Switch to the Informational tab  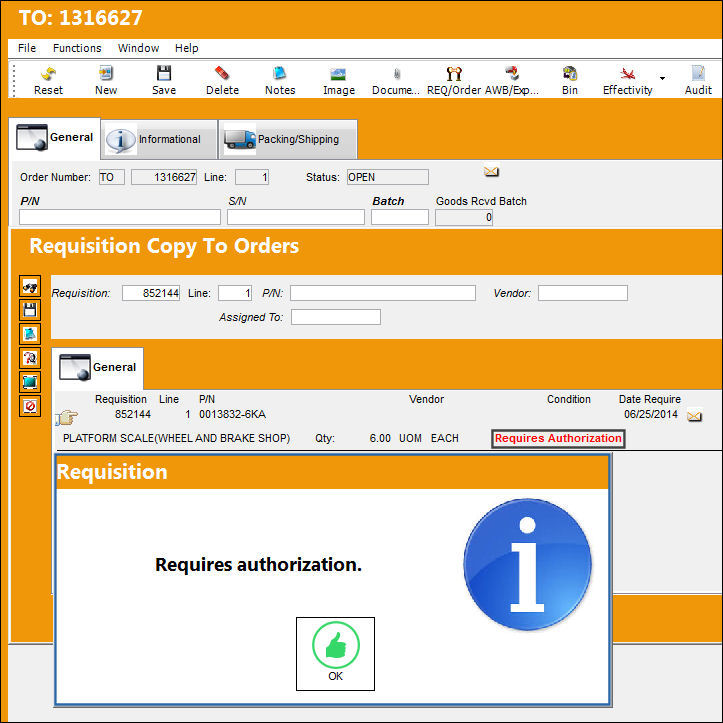coord(159,139)
